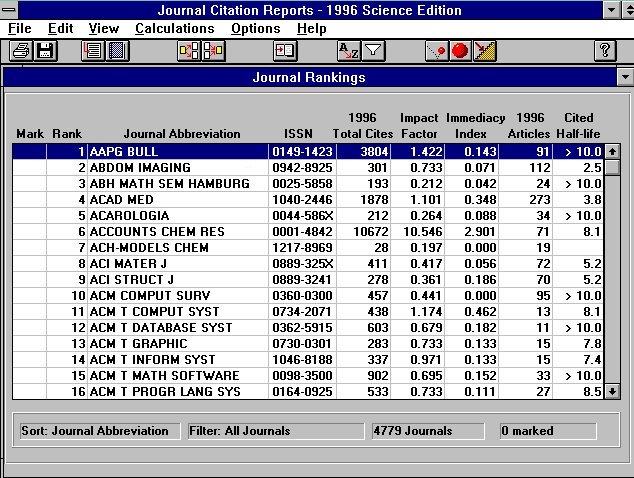Image resolution: width=634 pixels, height=478 pixels.
Task: Click the second yellow boxes diagram icon
Action: pos(213,51)
